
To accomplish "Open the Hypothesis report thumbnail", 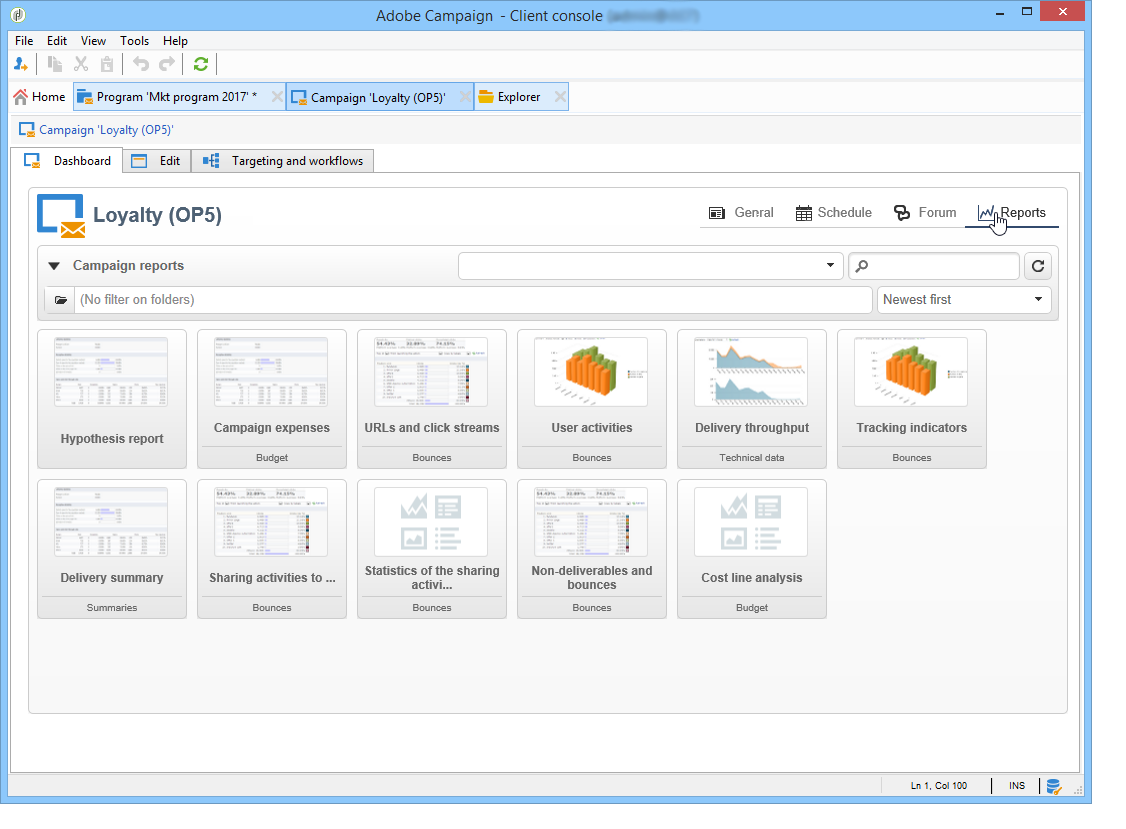I will point(112,399).
